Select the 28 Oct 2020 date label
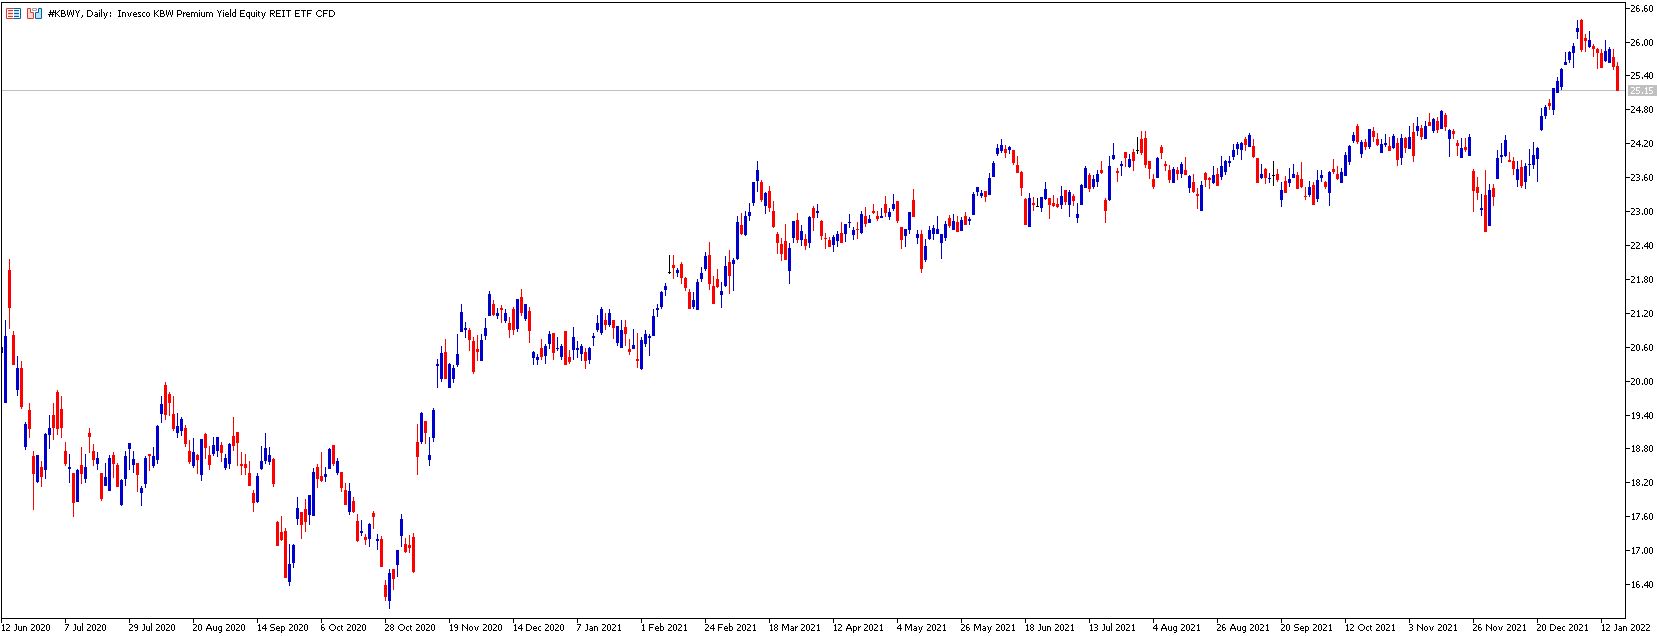Viewport: 1657px width, 636px height. tap(410, 628)
